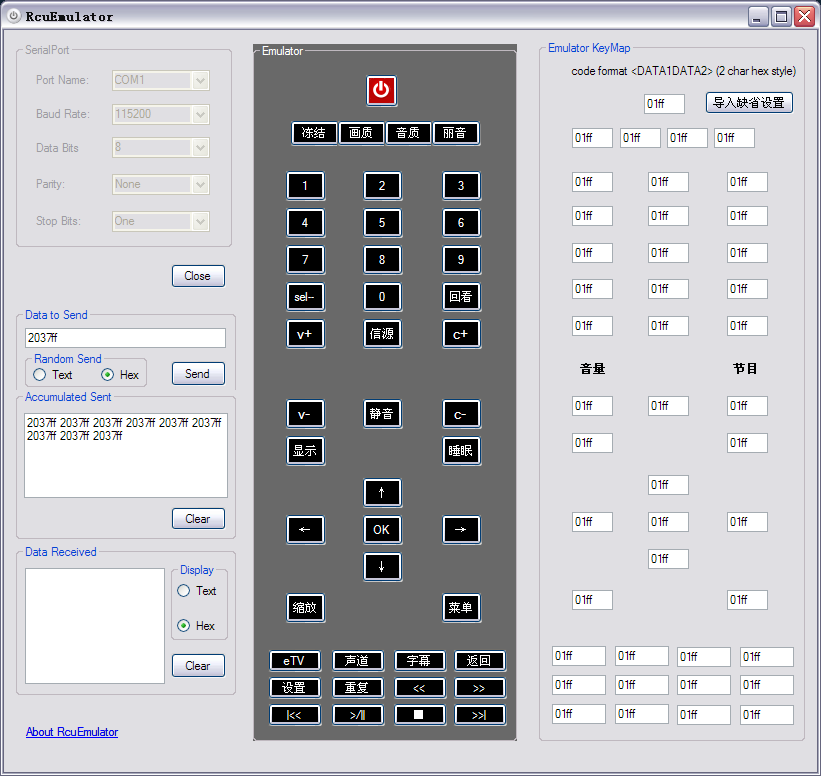Tap the 字幕 subtitle key

(419, 661)
